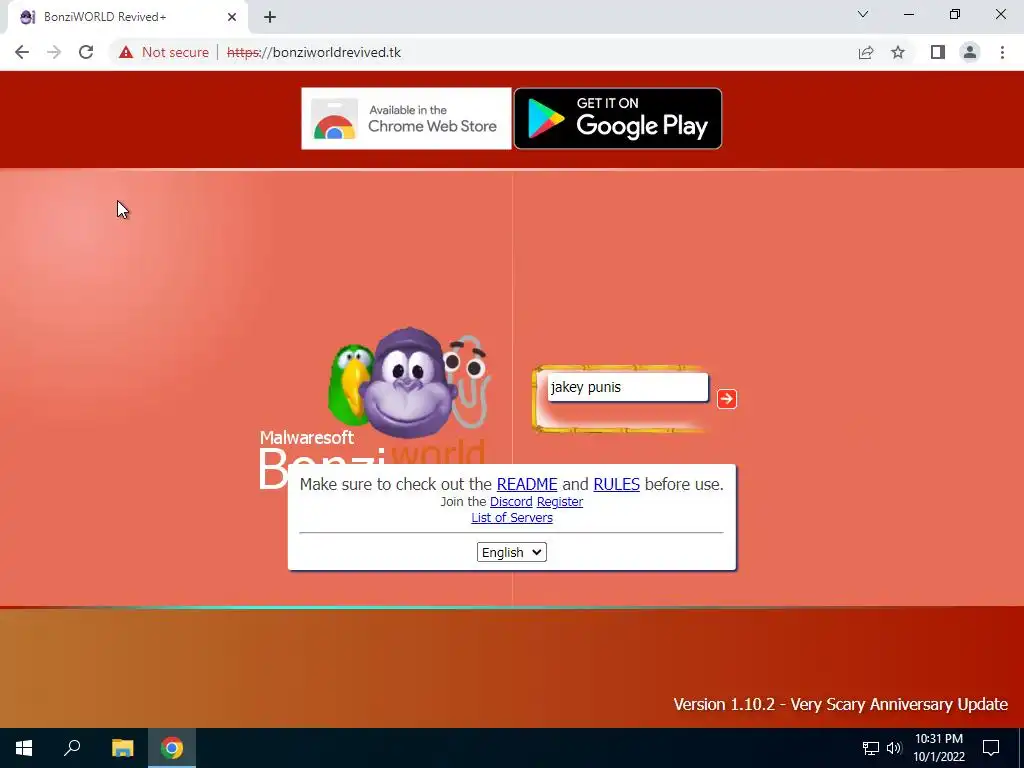
Task: Click the Get it on Google Play badge
Action: pyautogui.click(x=618, y=119)
